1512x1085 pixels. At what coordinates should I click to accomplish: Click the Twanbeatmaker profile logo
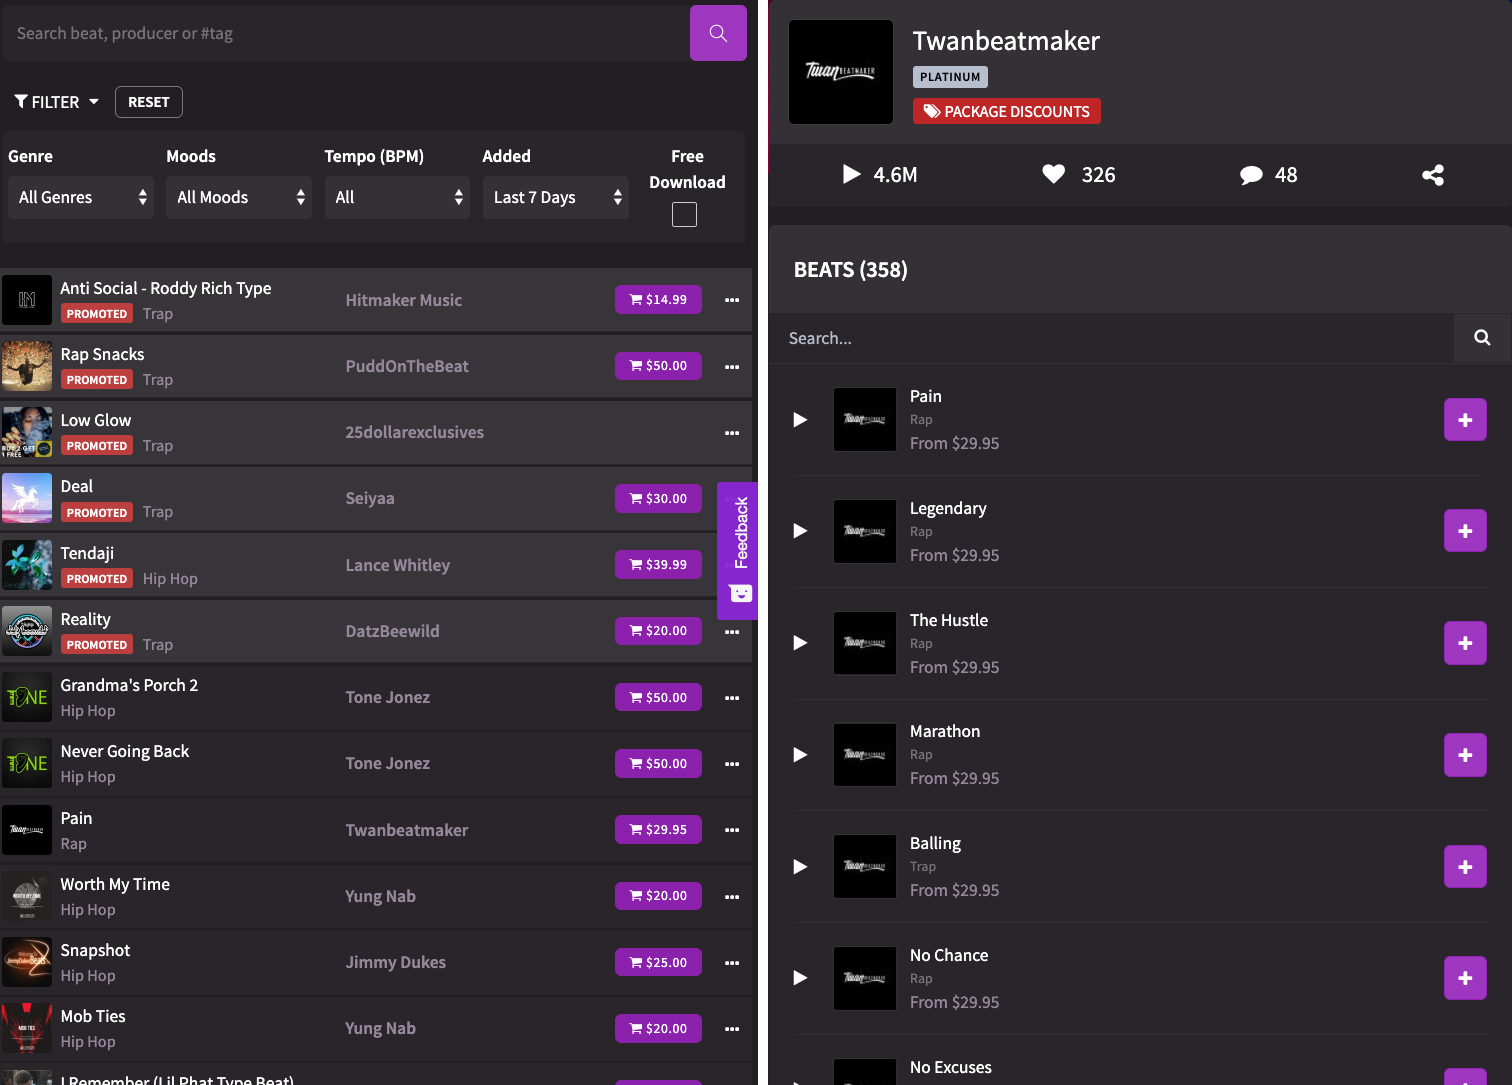tap(841, 72)
